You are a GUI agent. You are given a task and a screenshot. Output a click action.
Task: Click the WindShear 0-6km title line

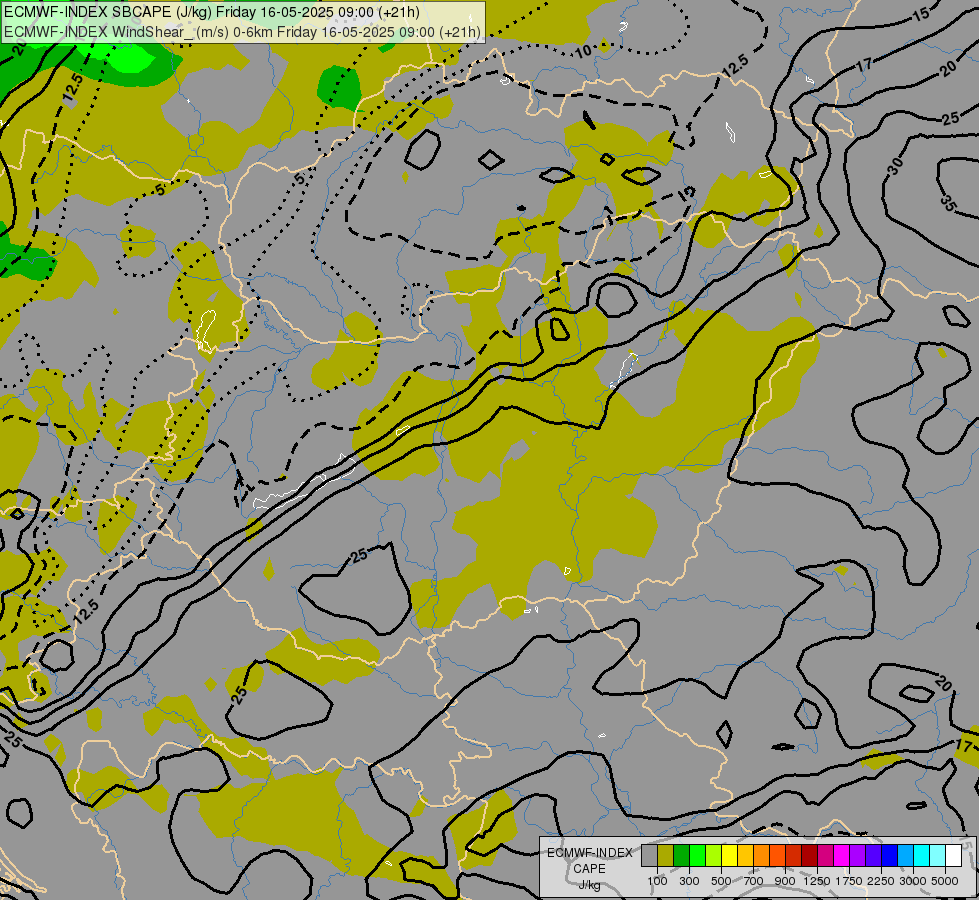pos(242,32)
